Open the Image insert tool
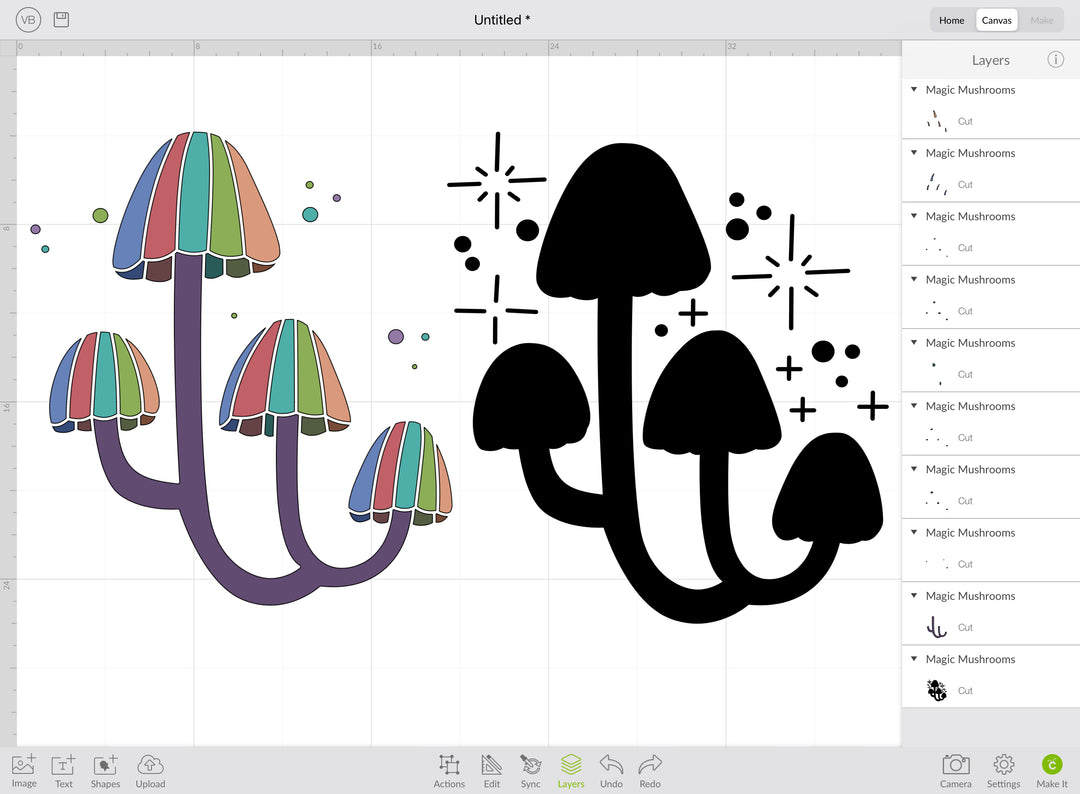This screenshot has width=1080, height=794. [24, 766]
